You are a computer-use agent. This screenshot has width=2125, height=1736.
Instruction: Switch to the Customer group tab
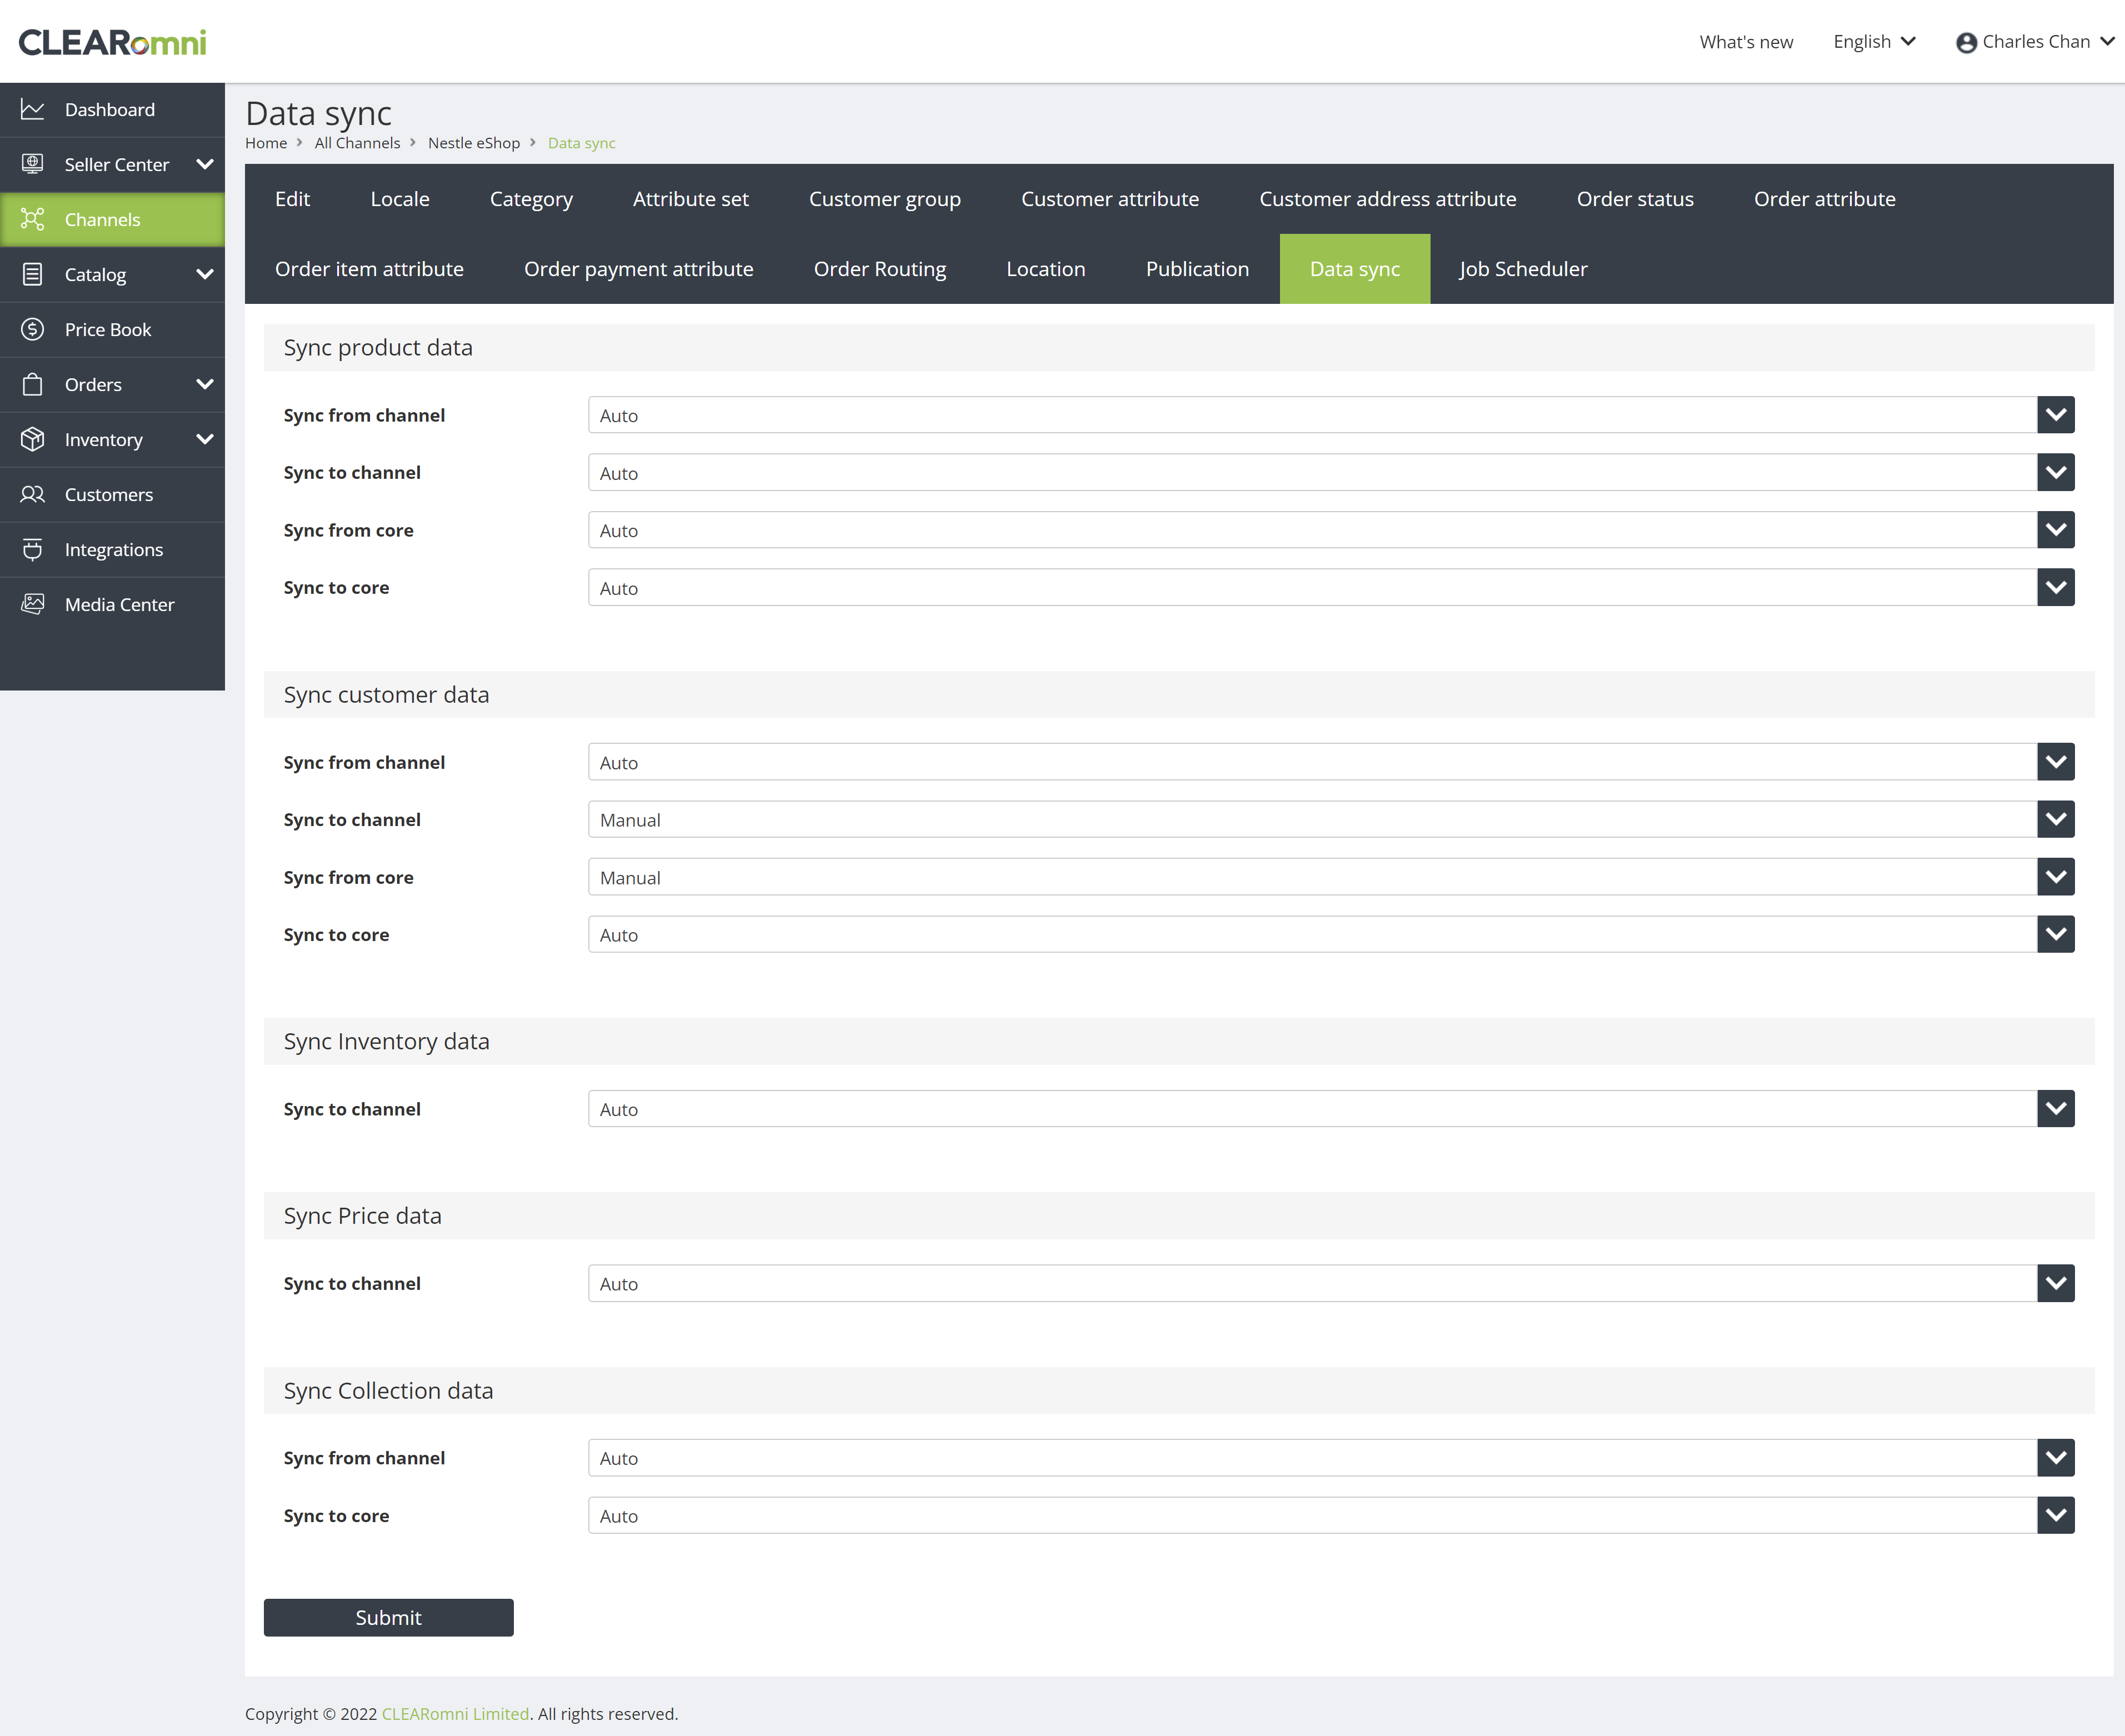[885, 199]
